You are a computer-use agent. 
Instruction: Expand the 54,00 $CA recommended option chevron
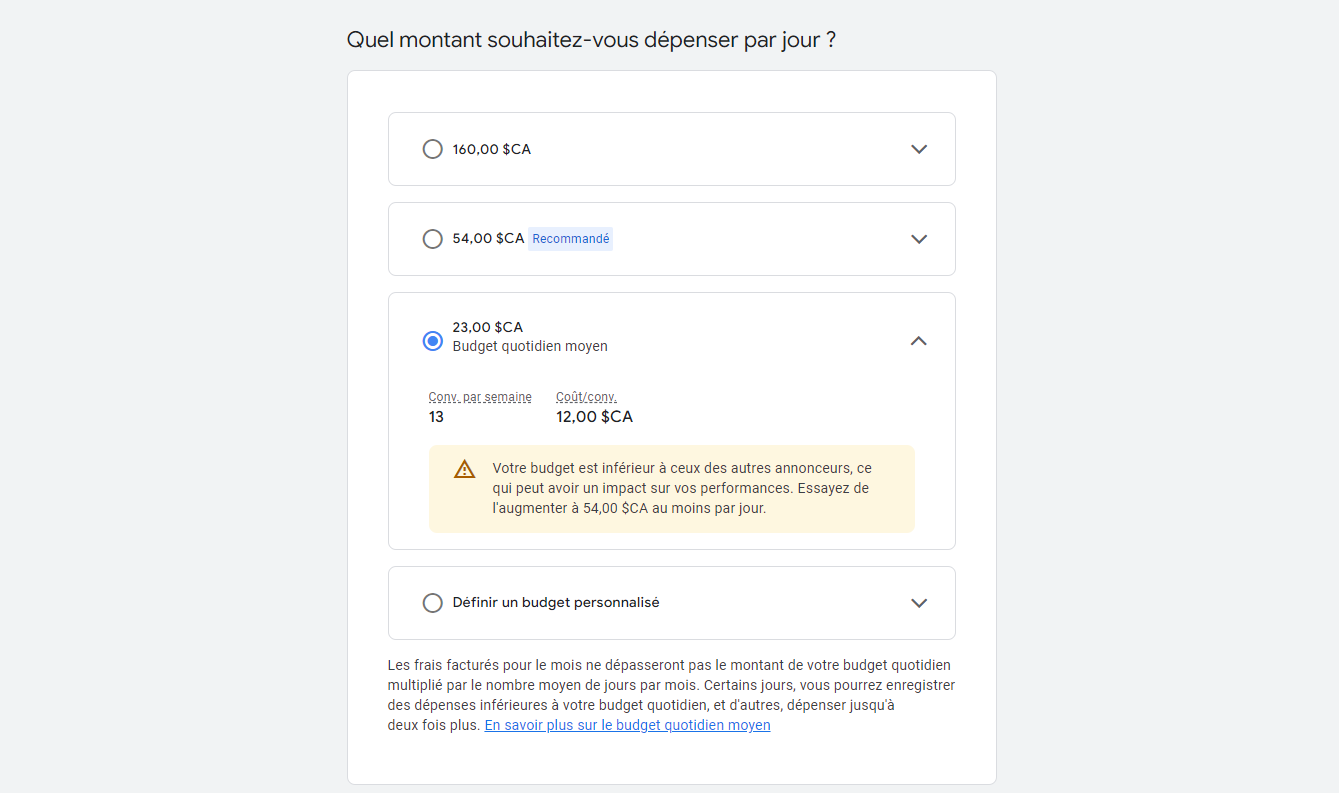919,239
